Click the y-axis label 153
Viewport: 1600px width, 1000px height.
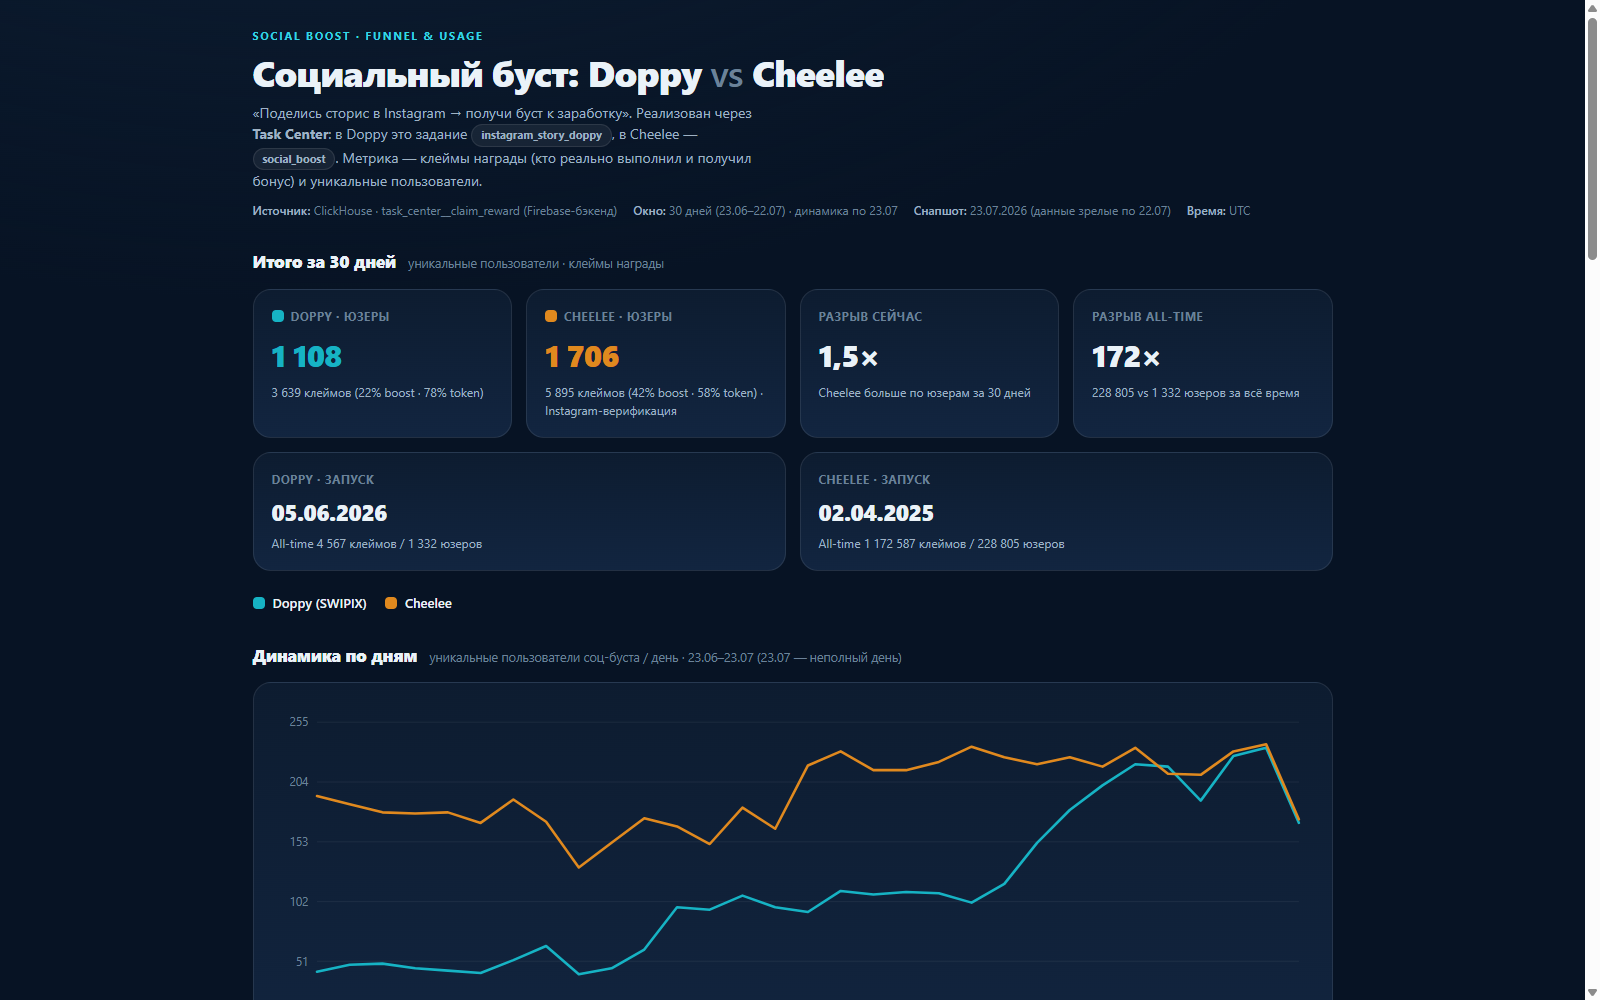[x=299, y=842]
